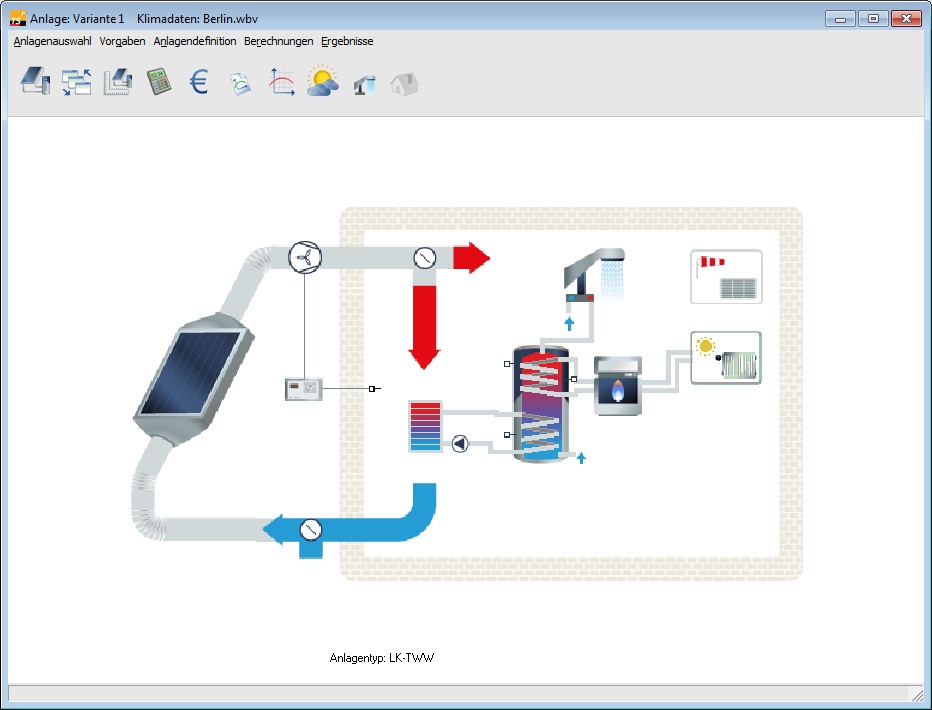
Task: Click the gauge on blue return duct
Action: (x=310, y=529)
